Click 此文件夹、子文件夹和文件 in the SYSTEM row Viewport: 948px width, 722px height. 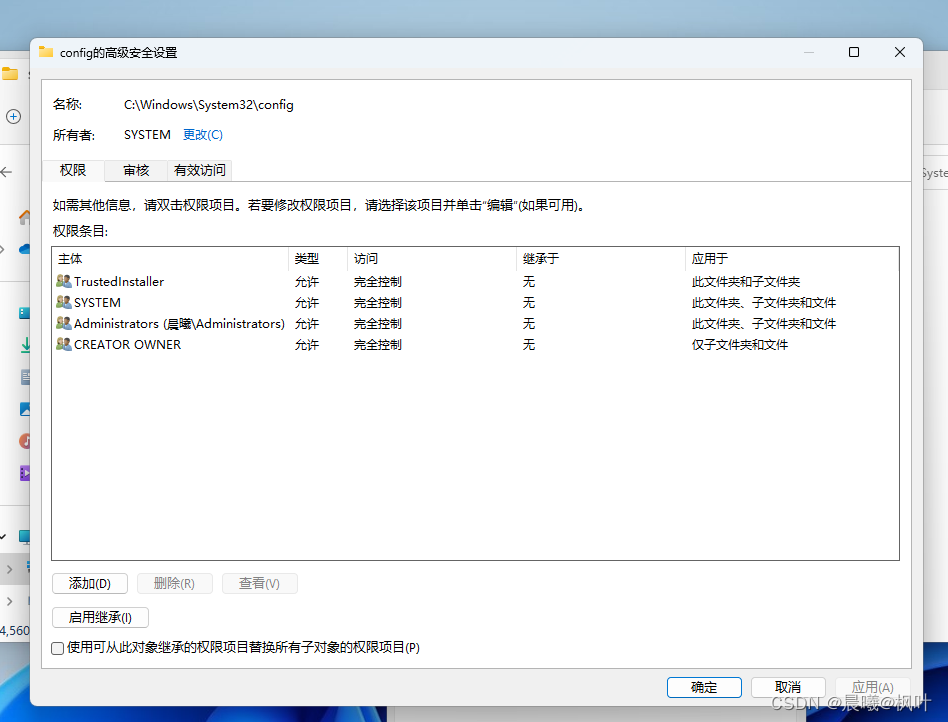click(764, 302)
